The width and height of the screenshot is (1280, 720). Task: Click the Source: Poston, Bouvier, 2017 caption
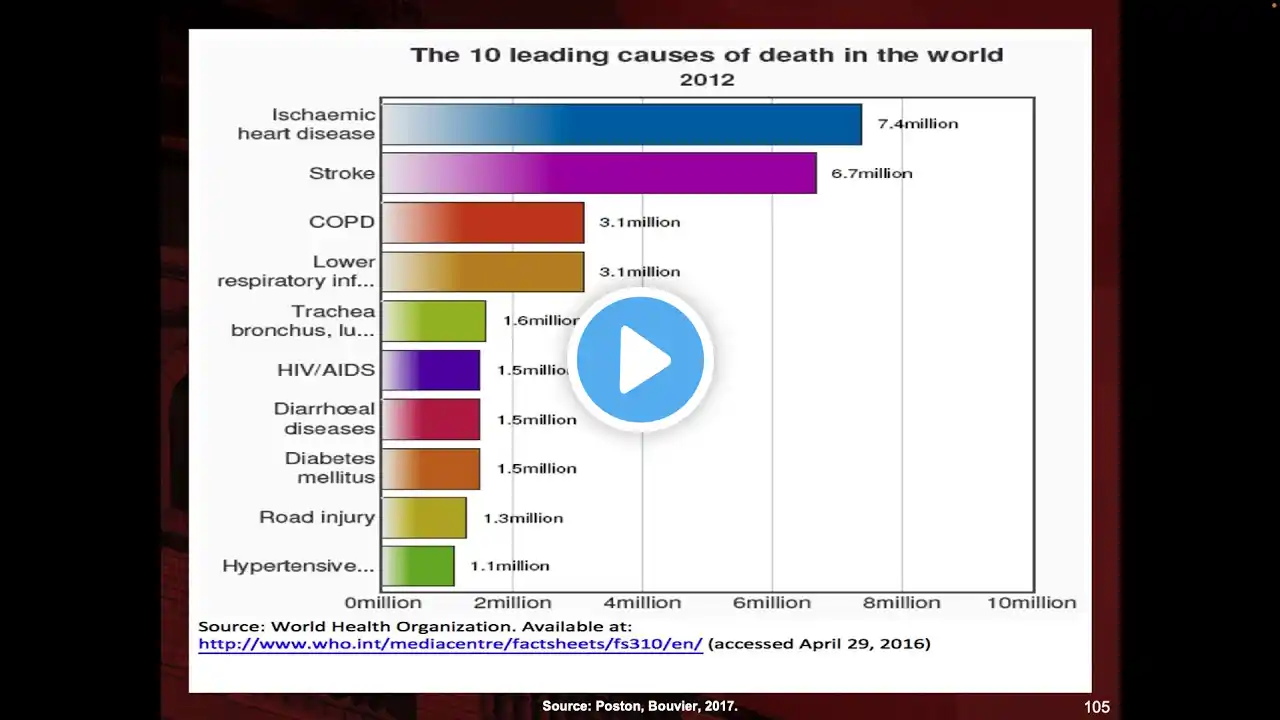pos(640,706)
